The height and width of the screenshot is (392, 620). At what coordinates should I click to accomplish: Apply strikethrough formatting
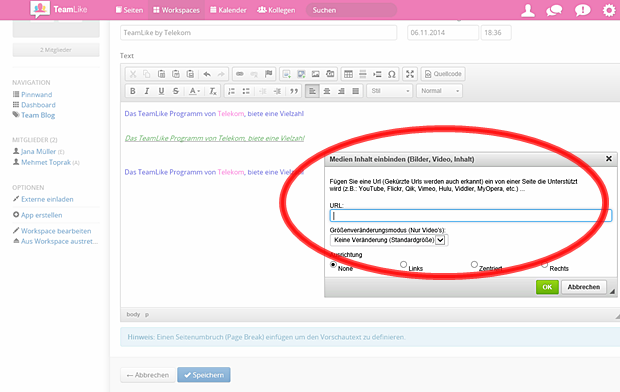click(x=176, y=91)
